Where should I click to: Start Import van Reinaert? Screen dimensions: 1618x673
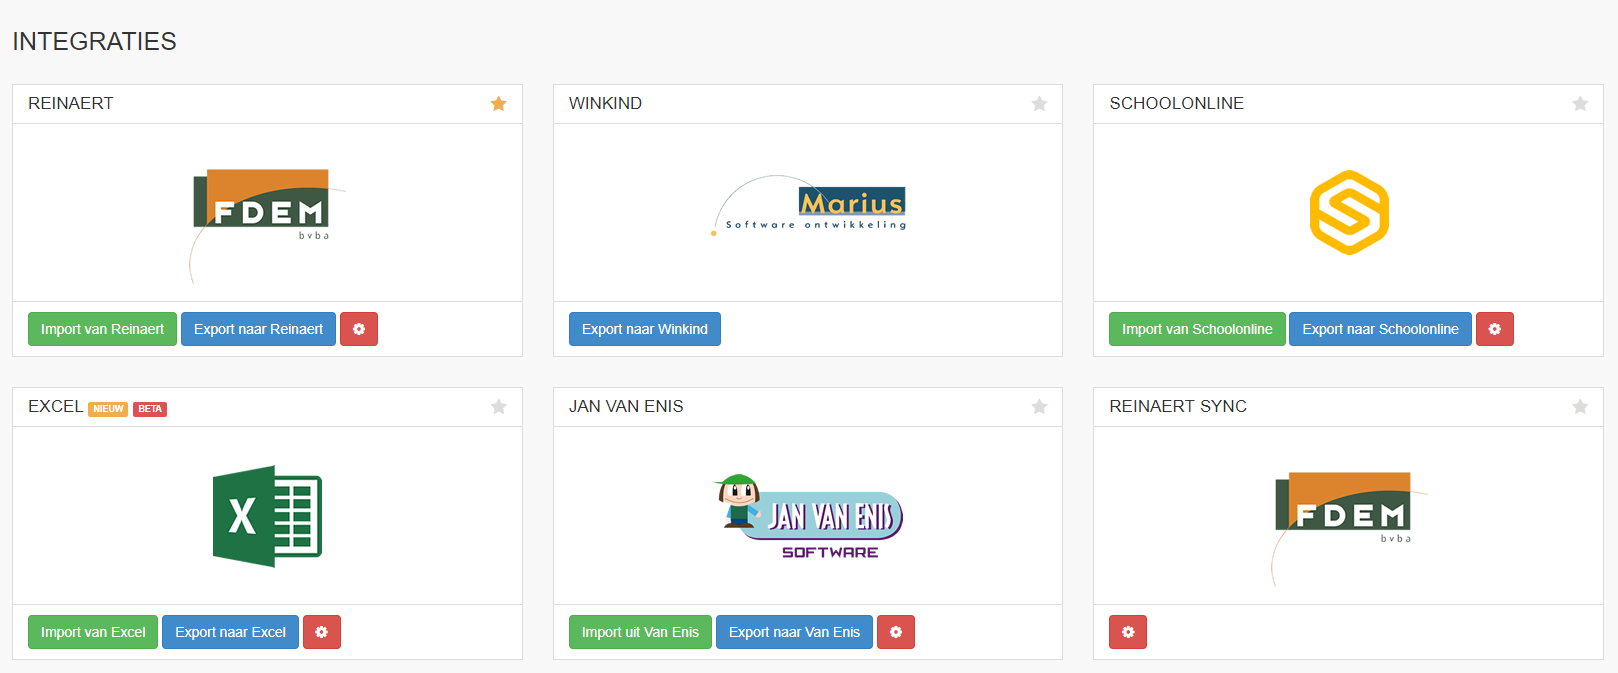[102, 329]
